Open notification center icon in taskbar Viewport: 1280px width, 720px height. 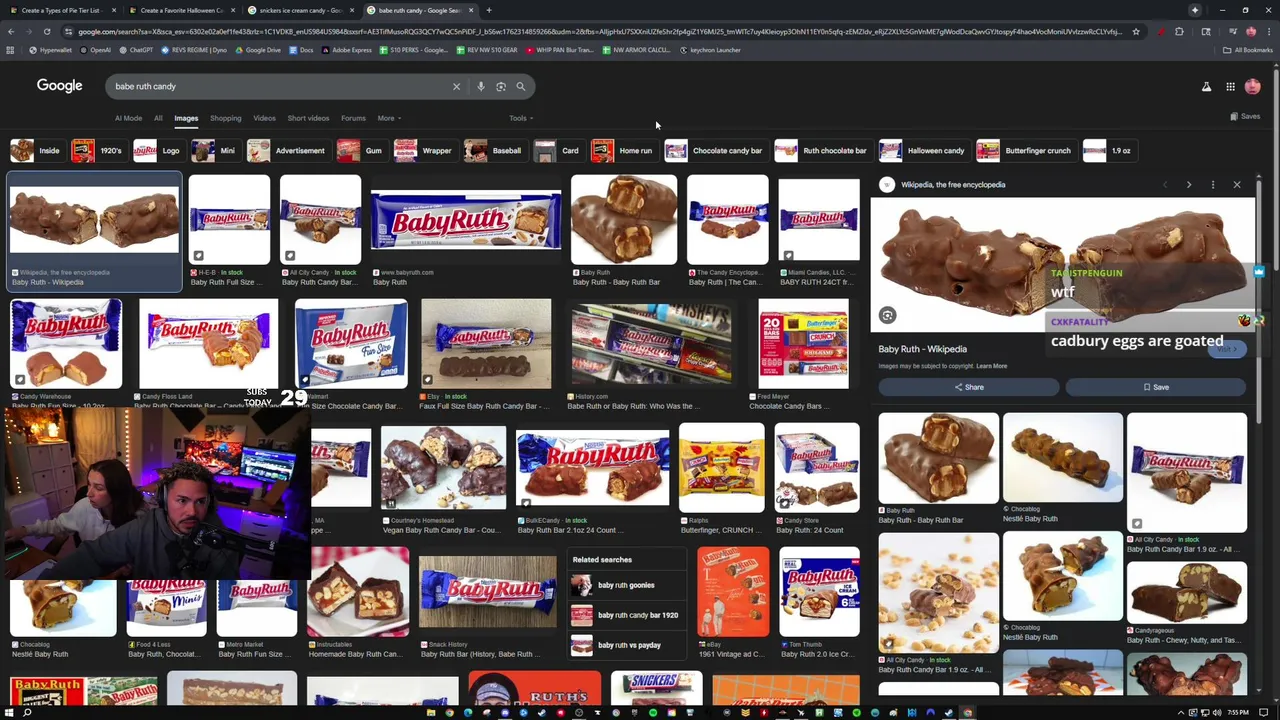1262,712
